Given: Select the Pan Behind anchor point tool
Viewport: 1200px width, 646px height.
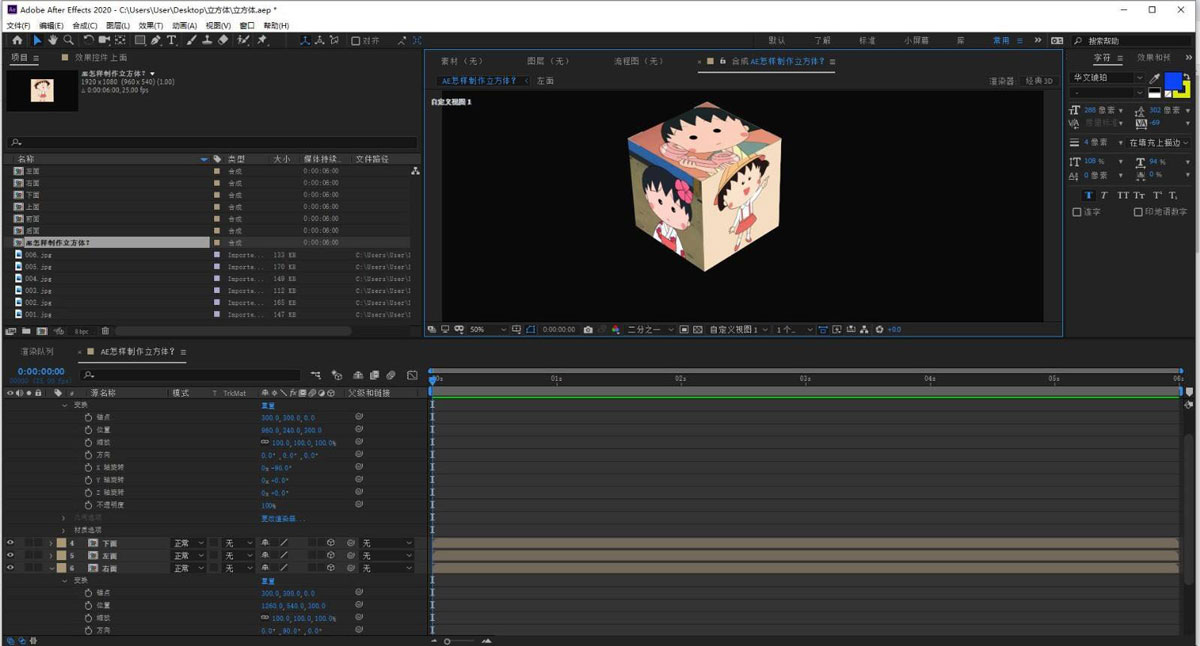Looking at the screenshot, I should (x=119, y=40).
